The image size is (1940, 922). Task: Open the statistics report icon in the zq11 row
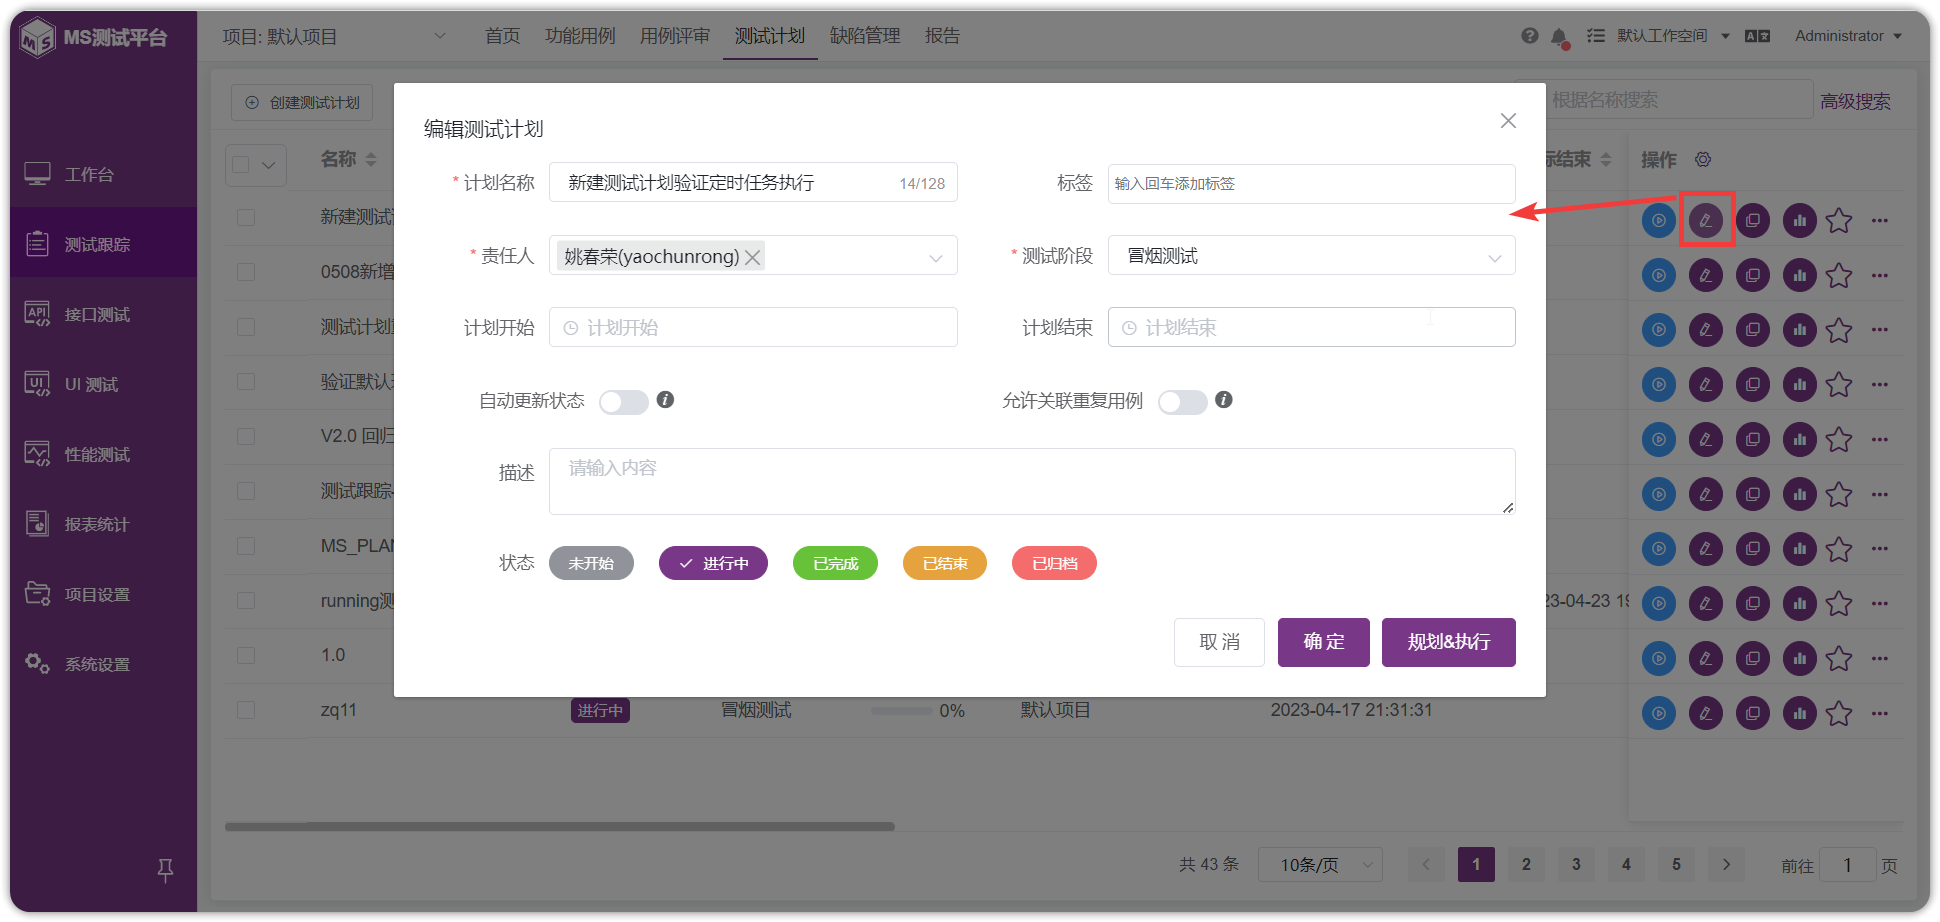(1800, 713)
